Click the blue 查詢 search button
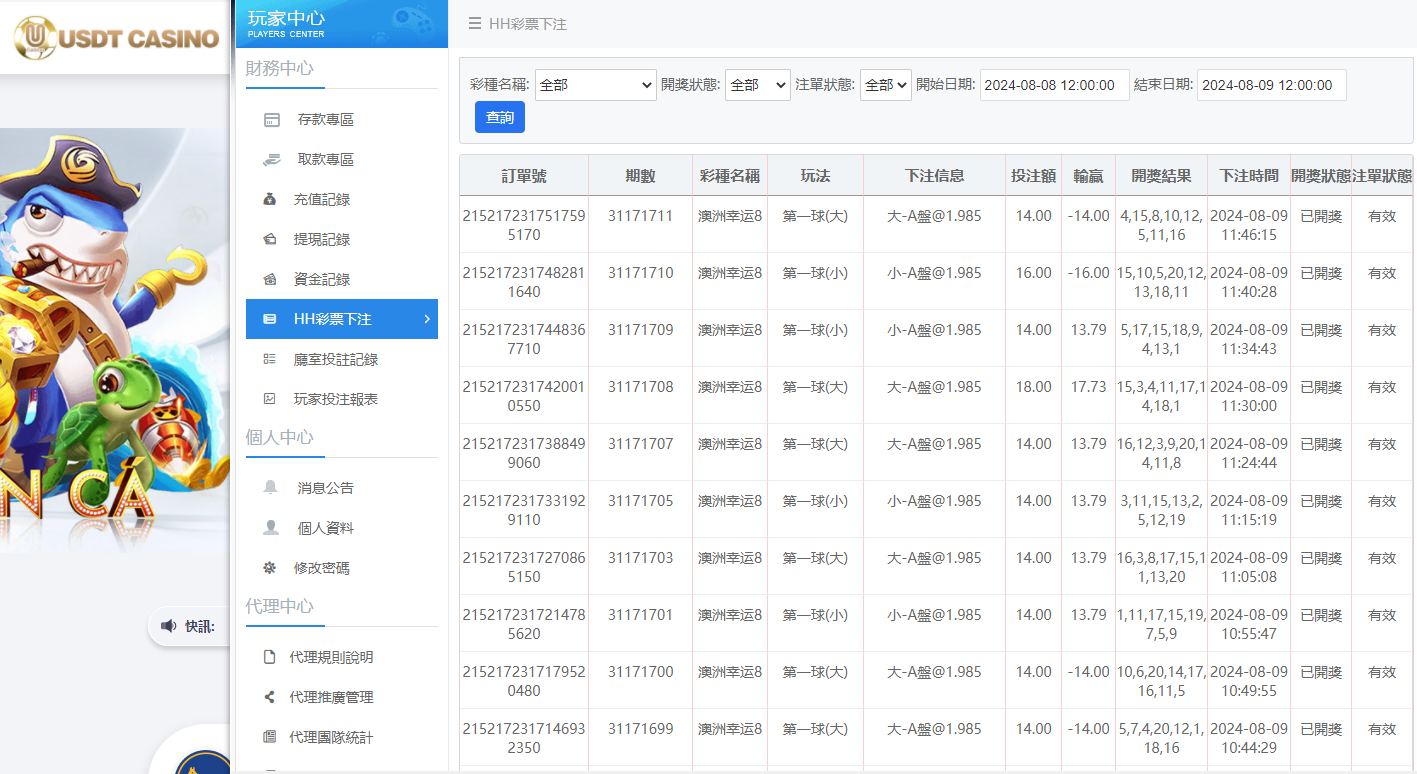The height and width of the screenshot is (774, 1417). 498,117
